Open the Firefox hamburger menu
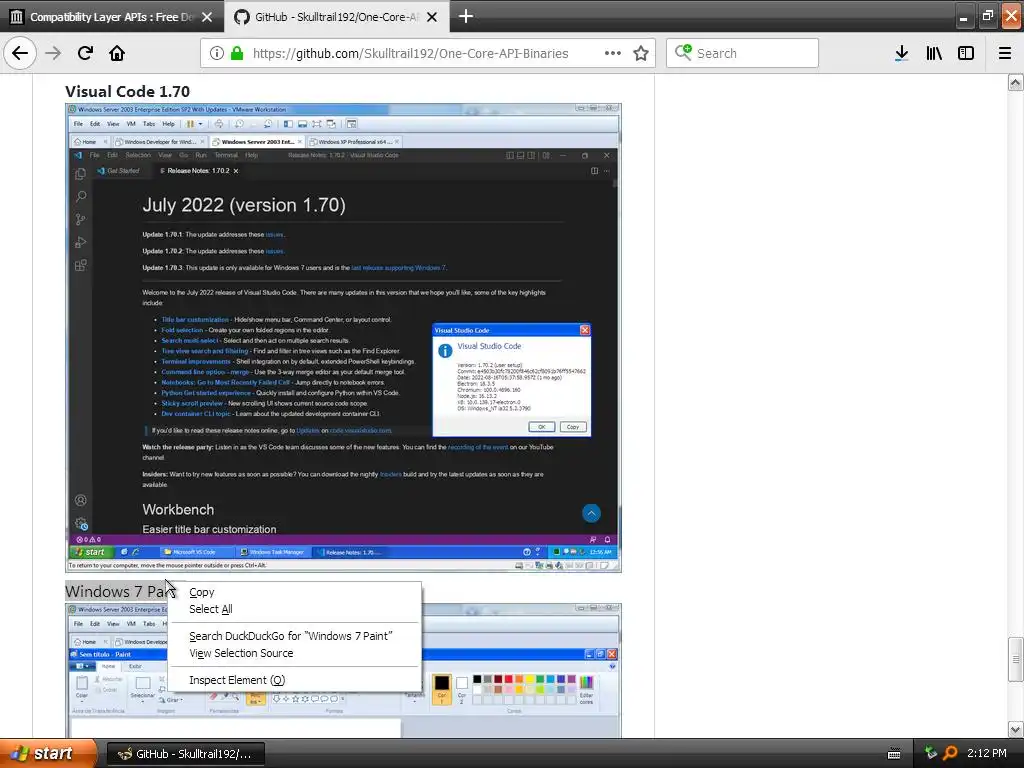 [x=1005, y=54]
